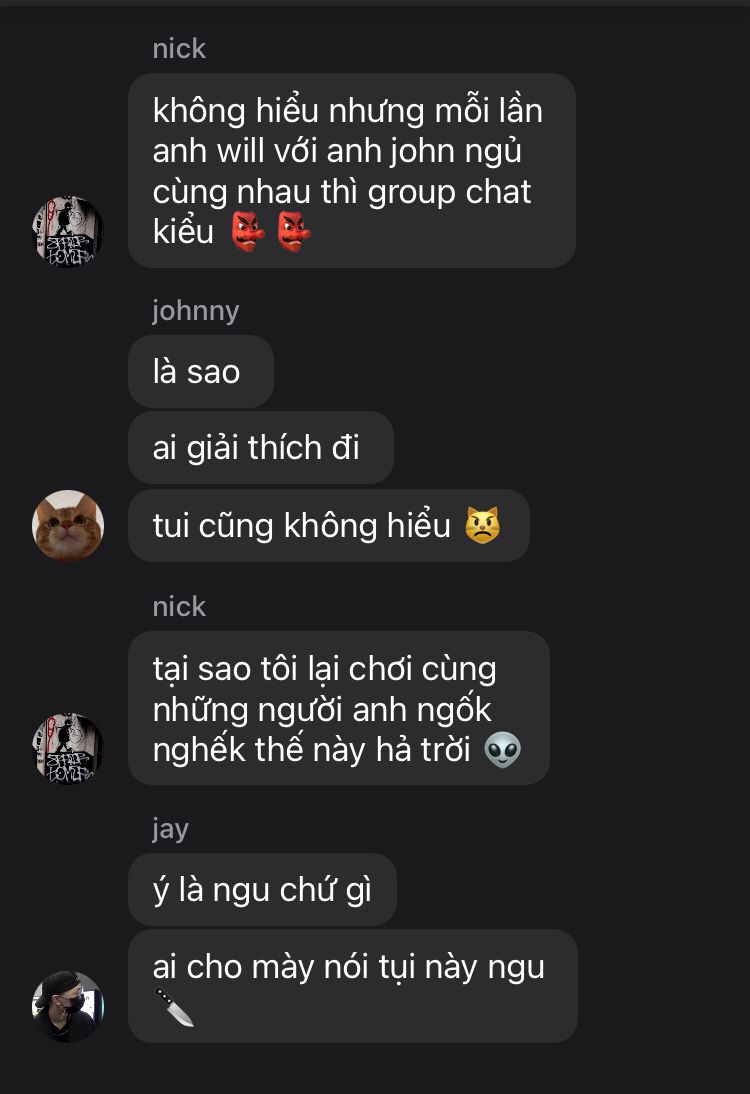The image size is (750, 1094).
Task: Select the message "ai giải thích đi"
Action: 261,447
